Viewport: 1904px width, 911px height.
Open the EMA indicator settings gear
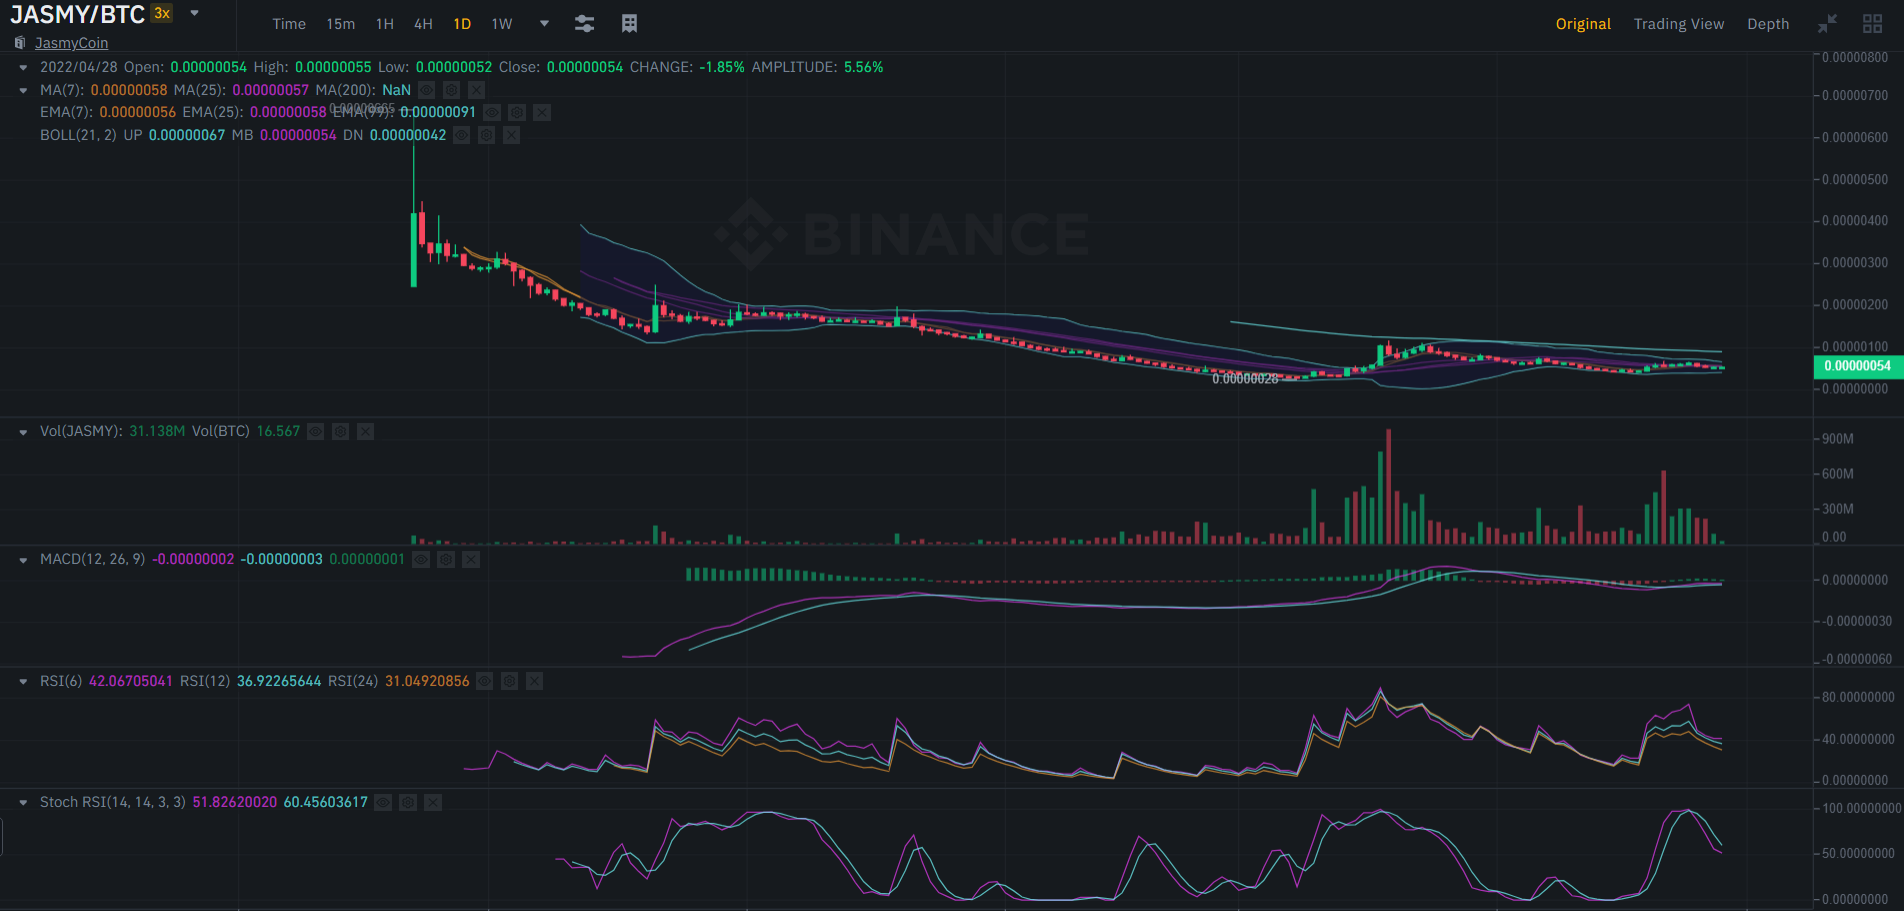(517, 113)
